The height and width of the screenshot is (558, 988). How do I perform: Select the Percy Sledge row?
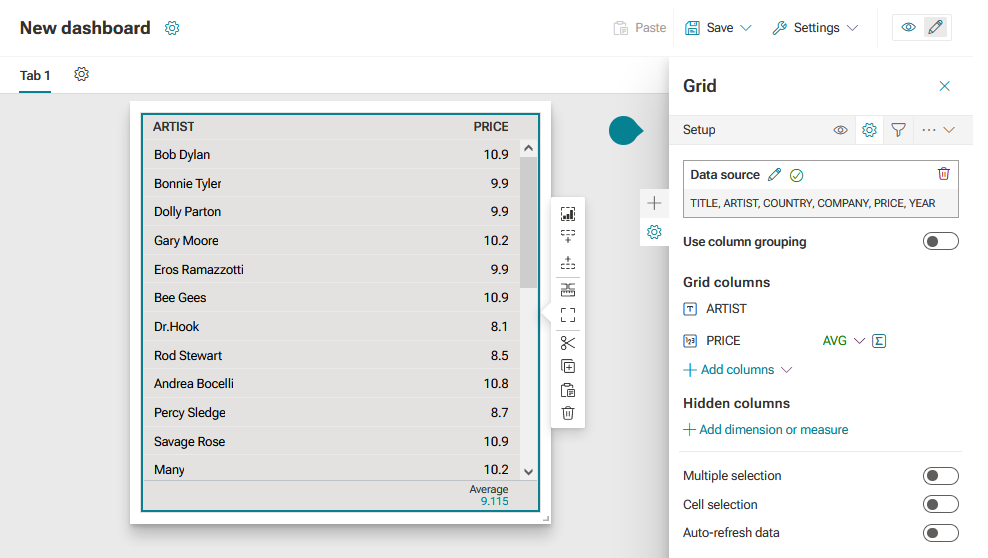pos(331,413)
